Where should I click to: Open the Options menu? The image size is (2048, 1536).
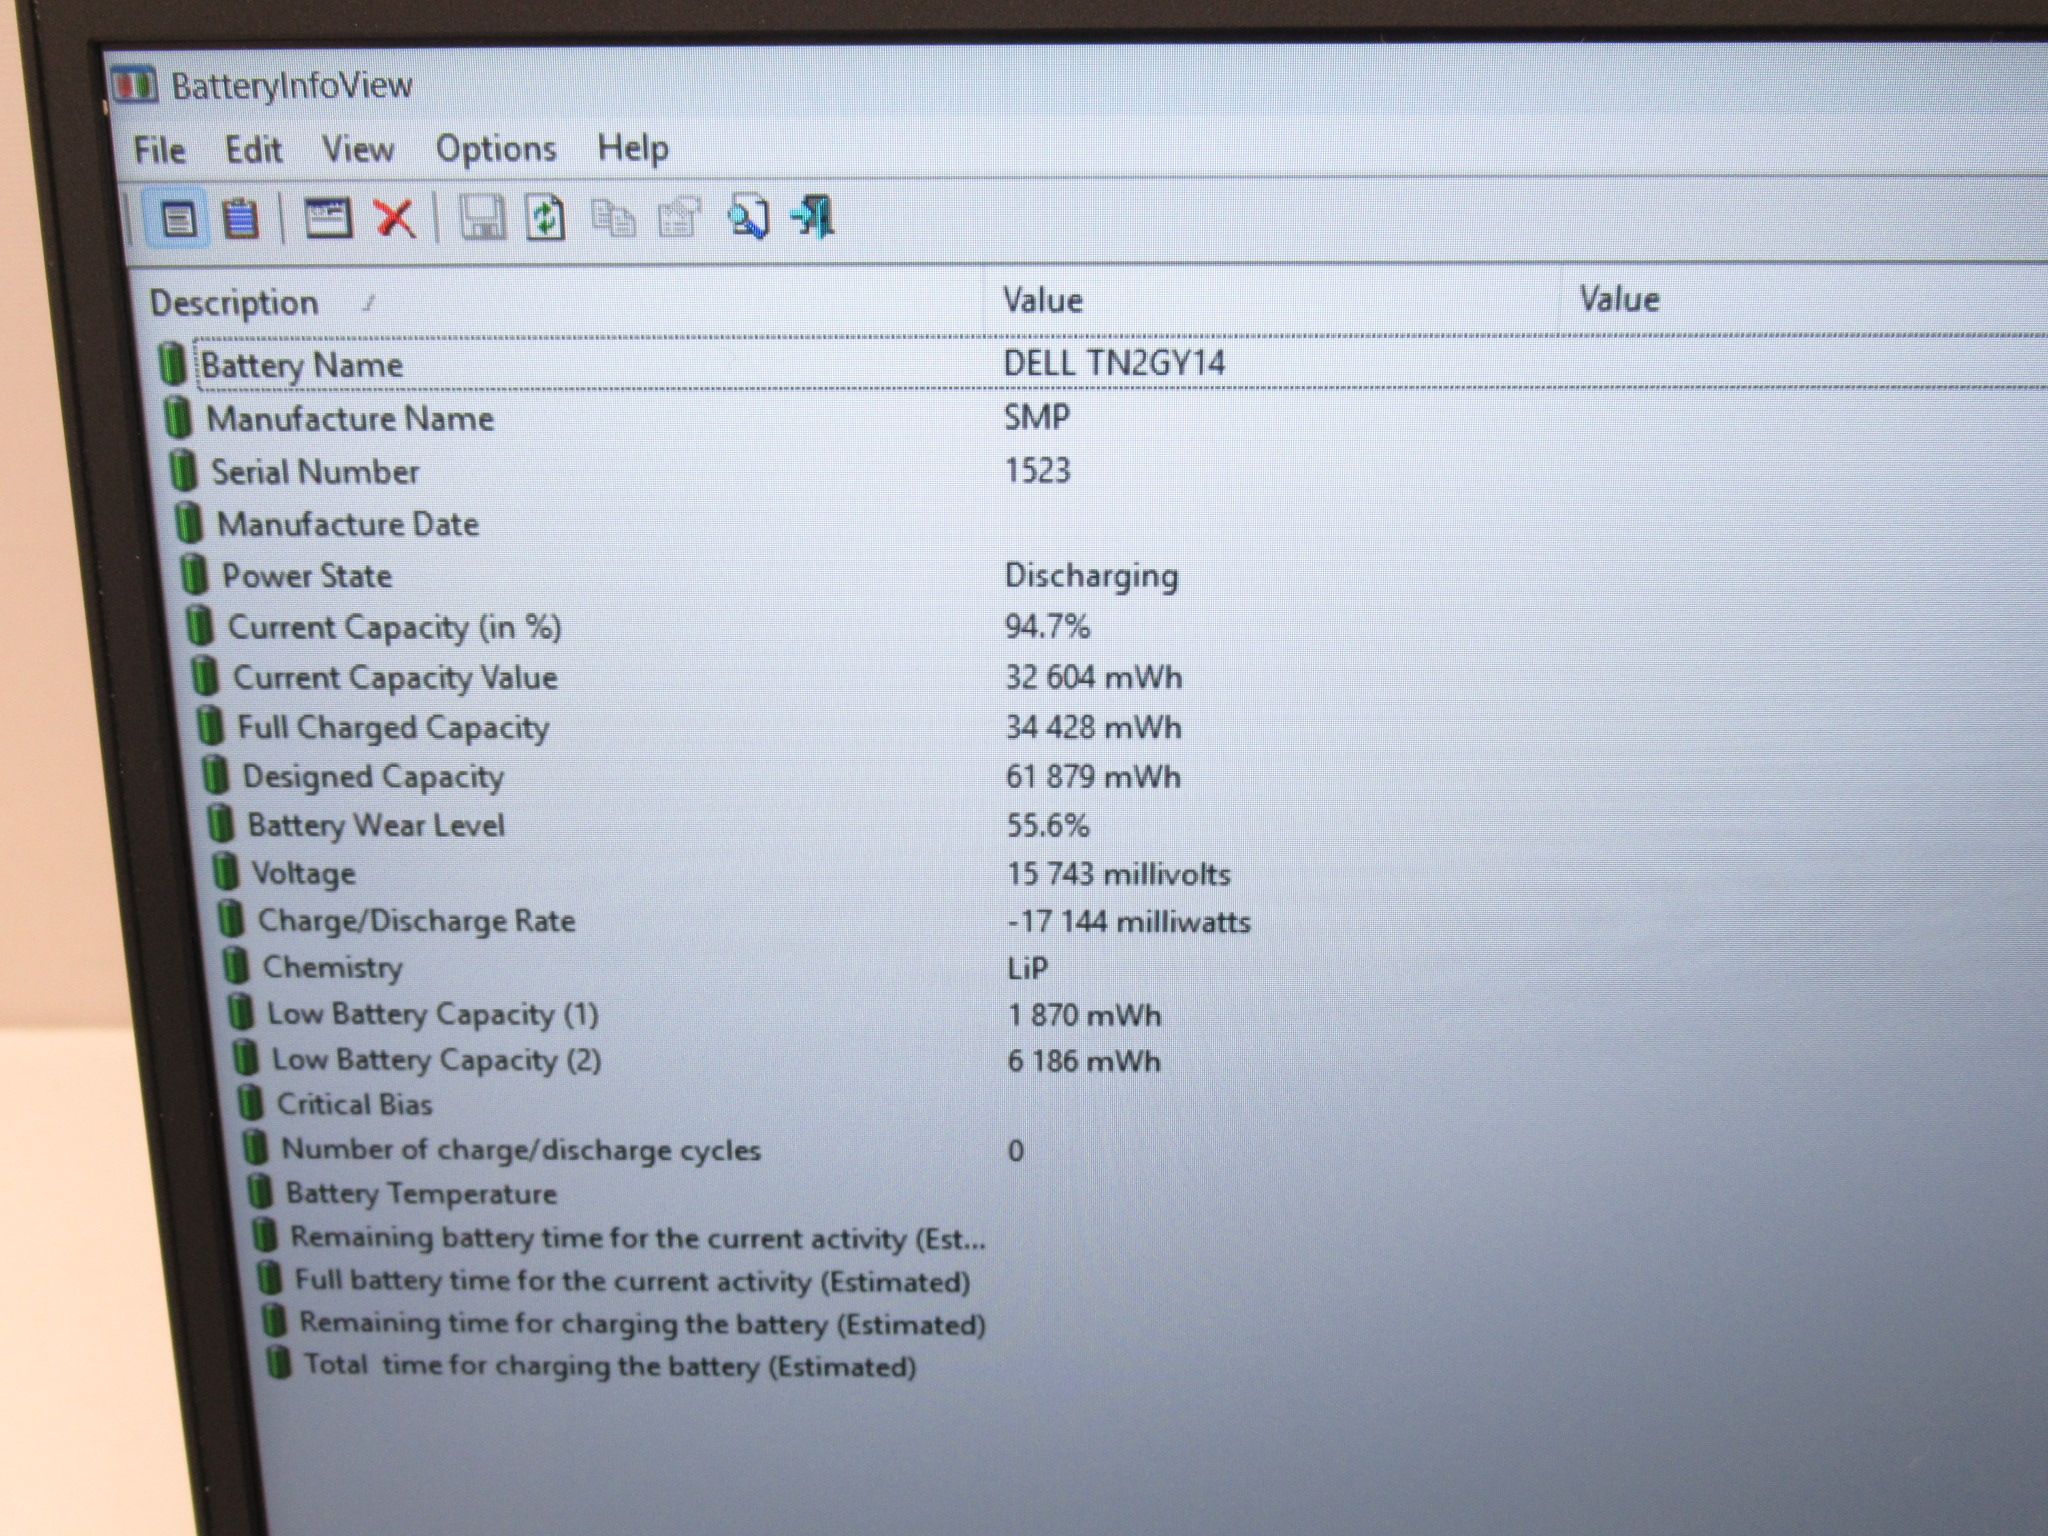496,149
